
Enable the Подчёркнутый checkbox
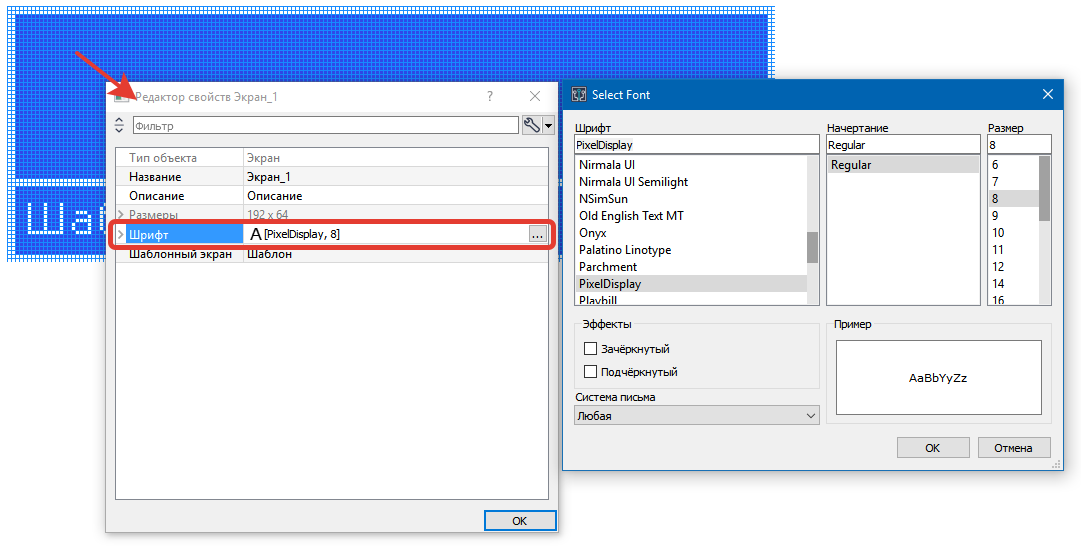590,372
